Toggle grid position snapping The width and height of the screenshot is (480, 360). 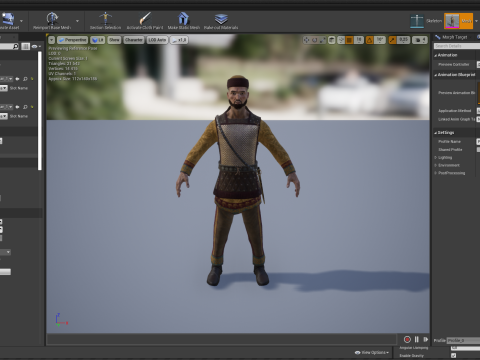[349, 40]
